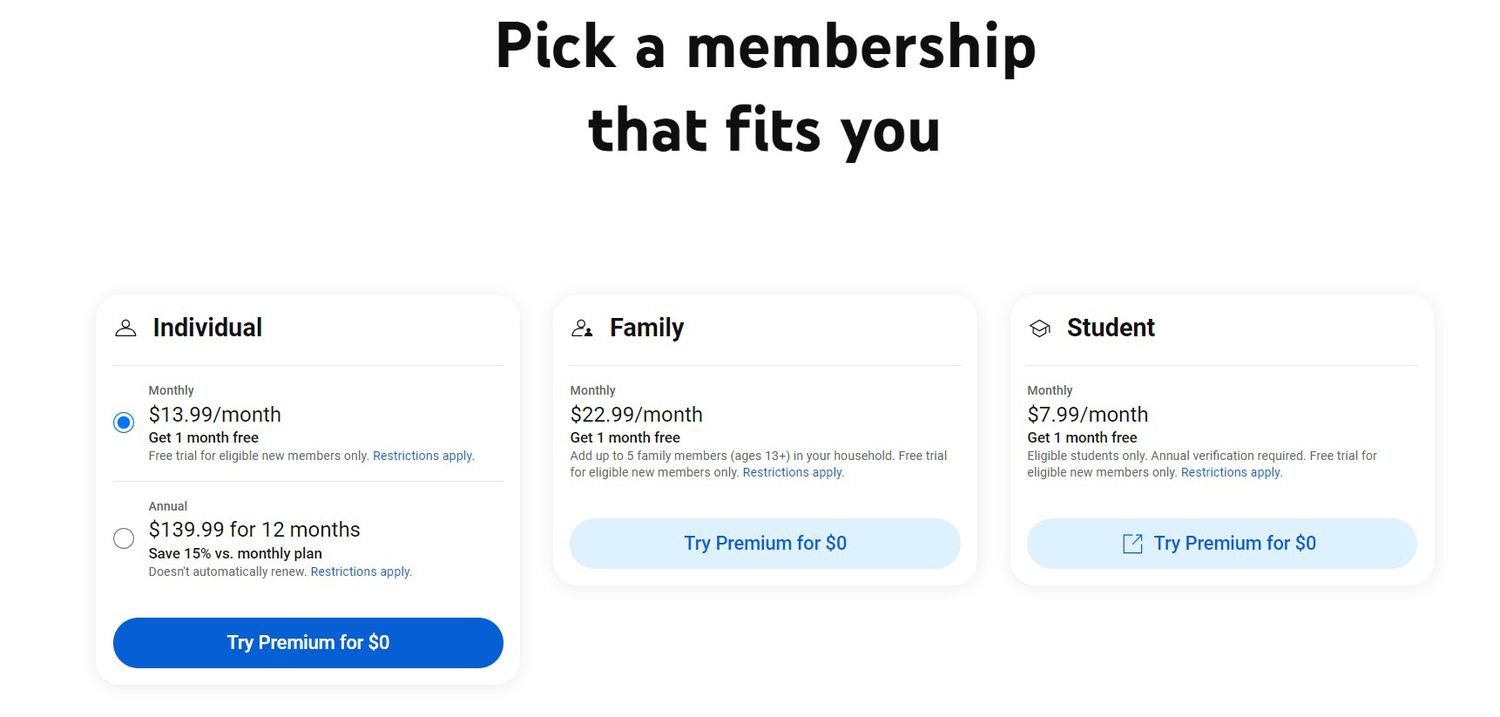
Task: Click the Student plan heading
Action: click(1110, 327)
